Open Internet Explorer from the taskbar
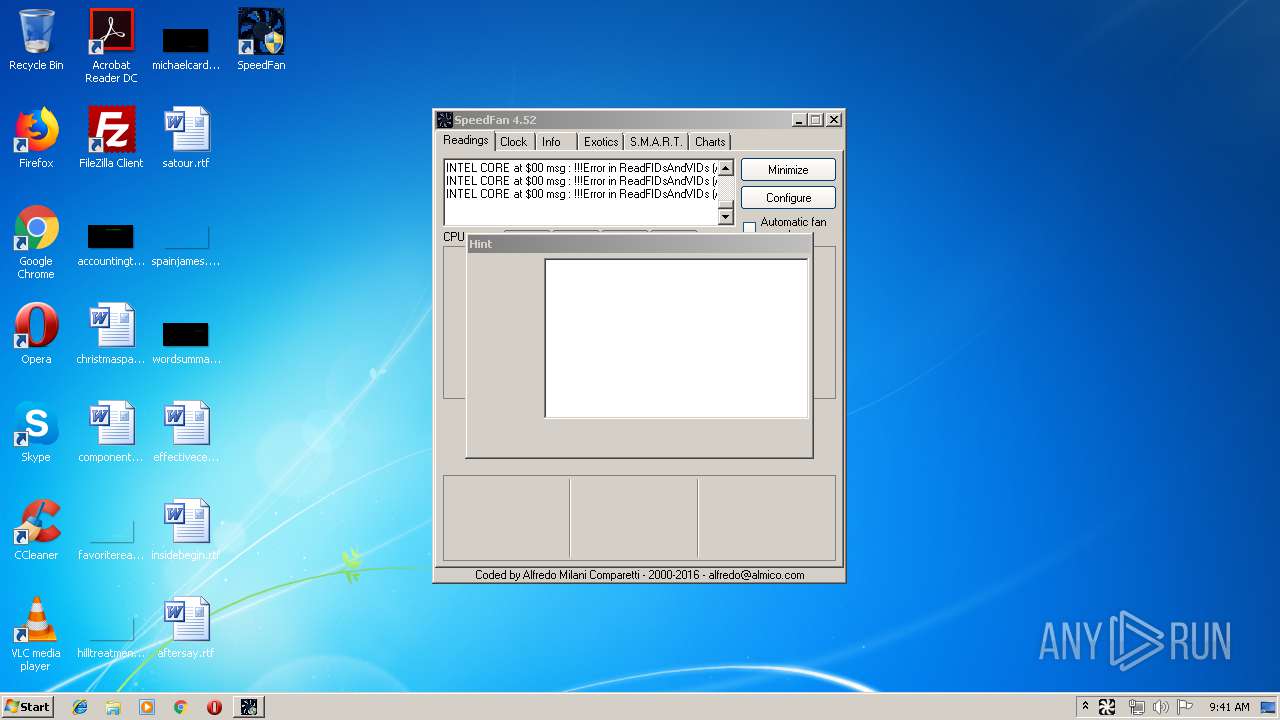Image resolution: width=1280 pixels, height=720 pixels. [x=80, y=707]
